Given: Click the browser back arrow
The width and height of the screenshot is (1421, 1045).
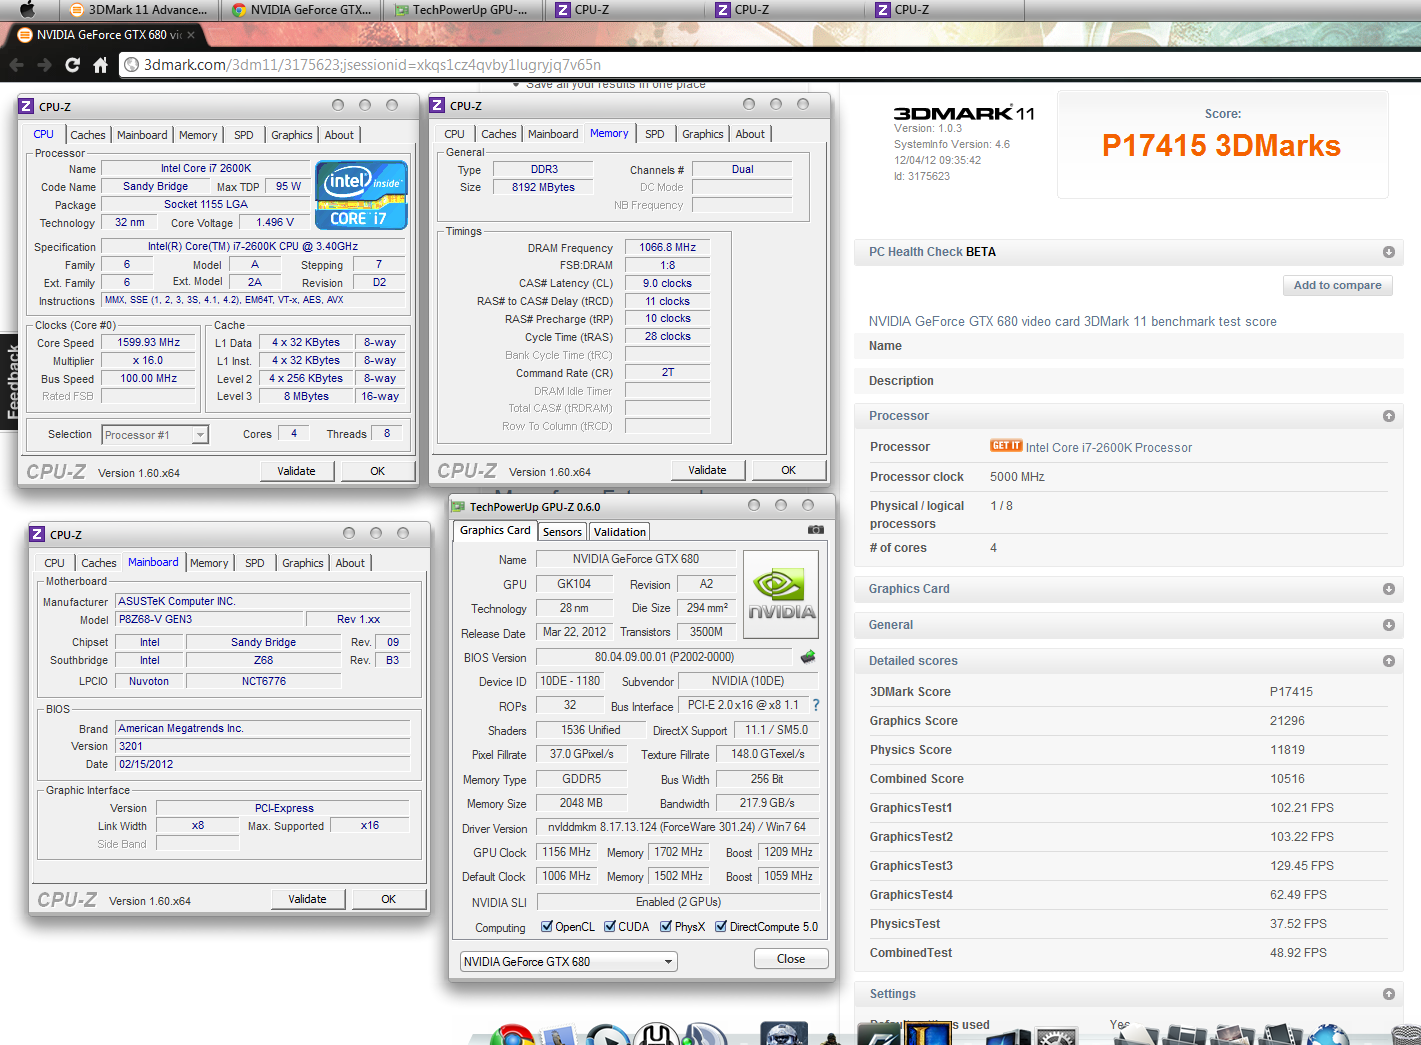Looking at the screenshot, I should (16, 65).
